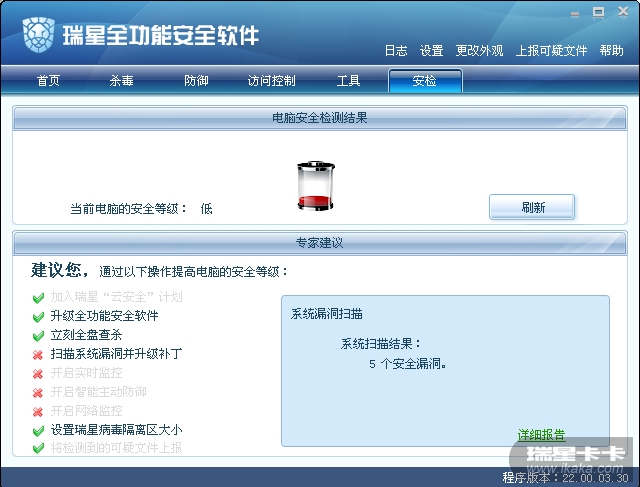Click the 5 个安全漏洞 result text

coord(407,363)
